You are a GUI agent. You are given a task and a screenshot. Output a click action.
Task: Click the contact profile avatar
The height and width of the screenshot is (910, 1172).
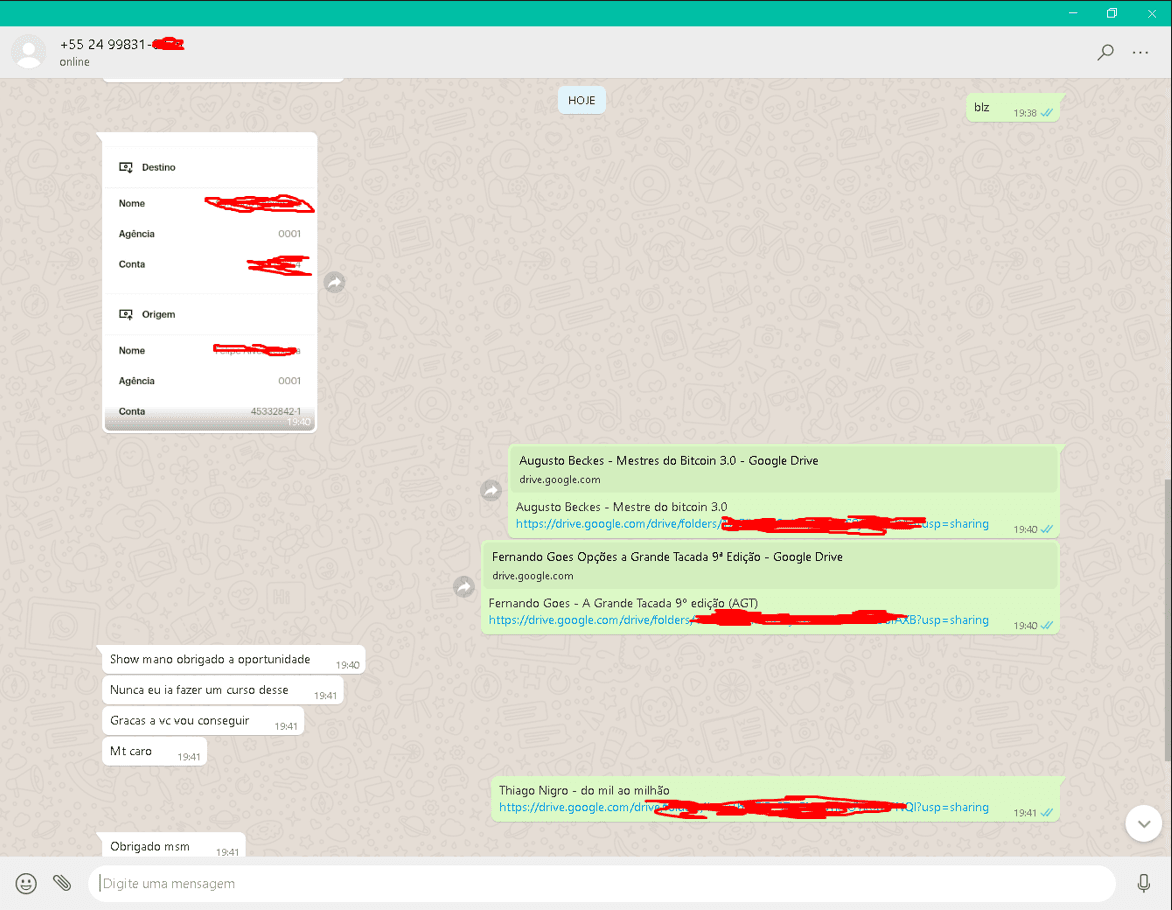point(28,52)
